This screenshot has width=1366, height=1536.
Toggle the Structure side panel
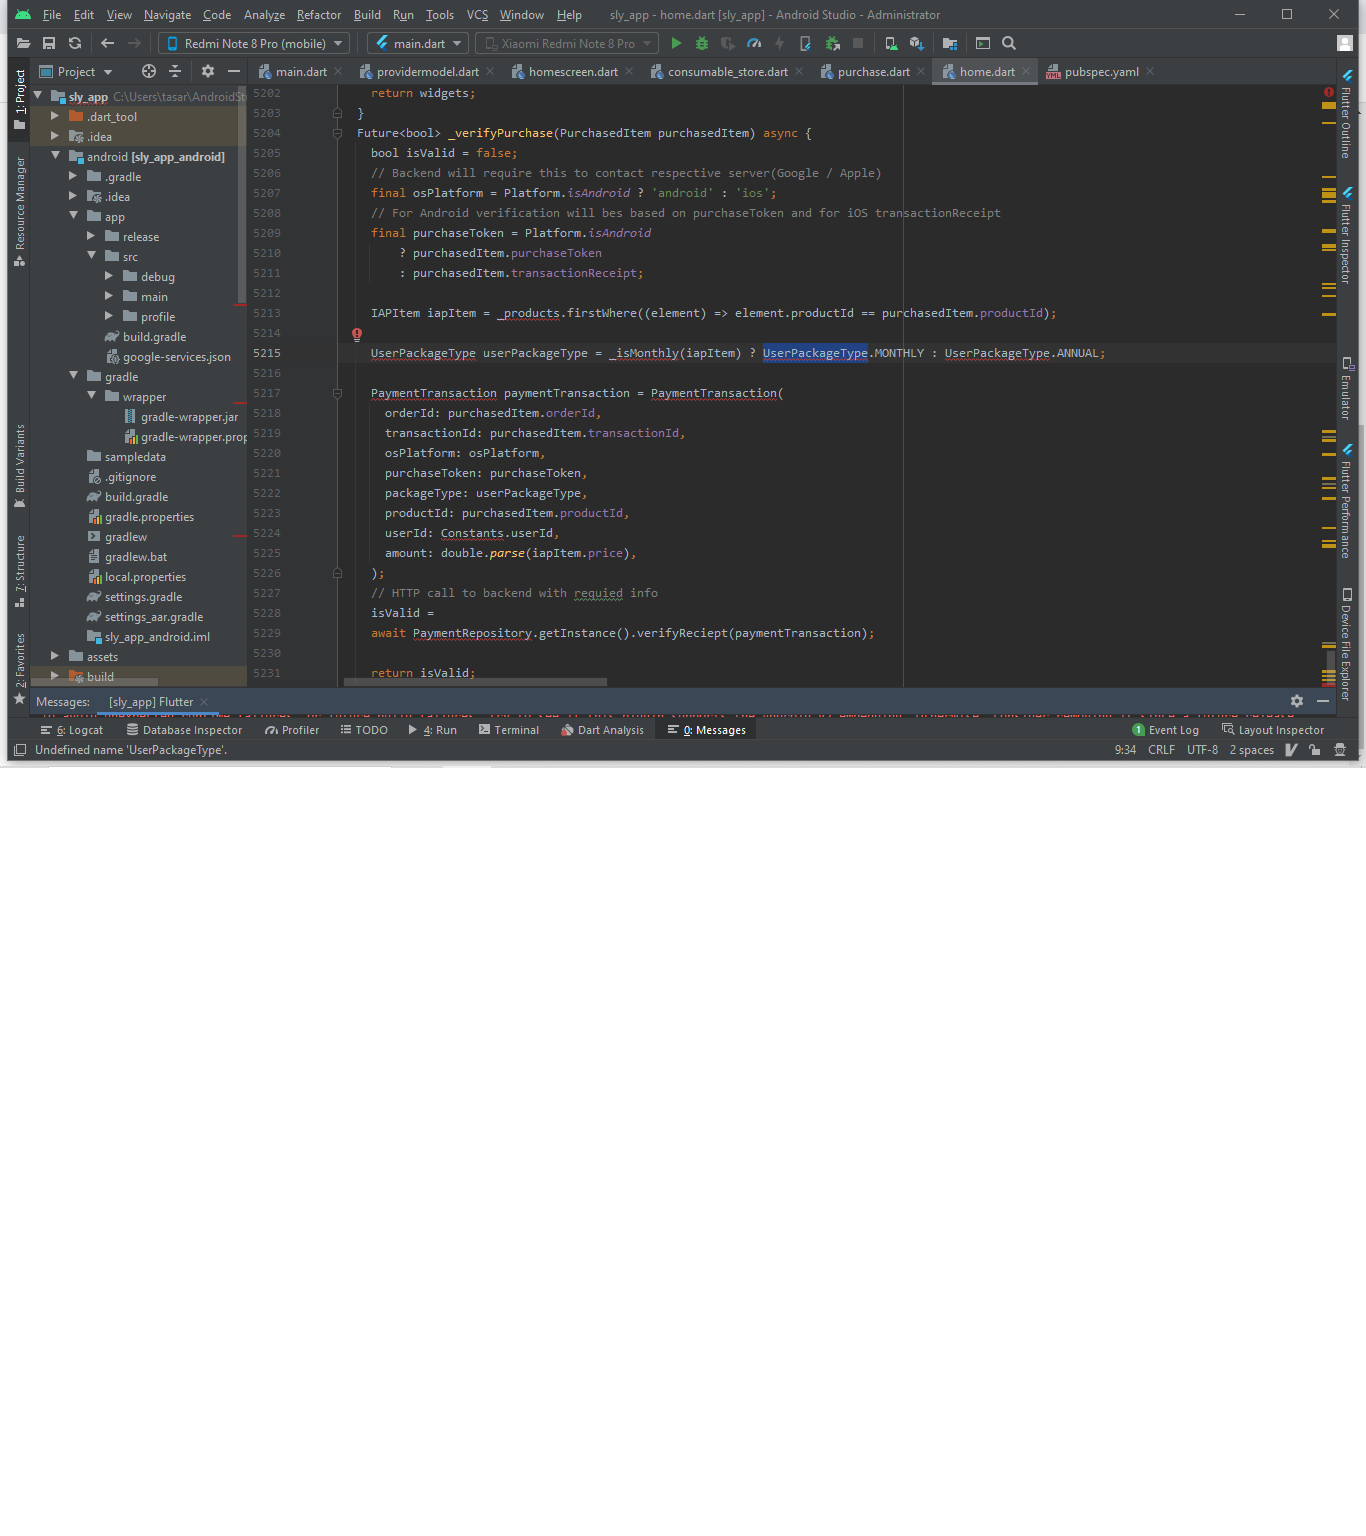click(x=19, y=572)
